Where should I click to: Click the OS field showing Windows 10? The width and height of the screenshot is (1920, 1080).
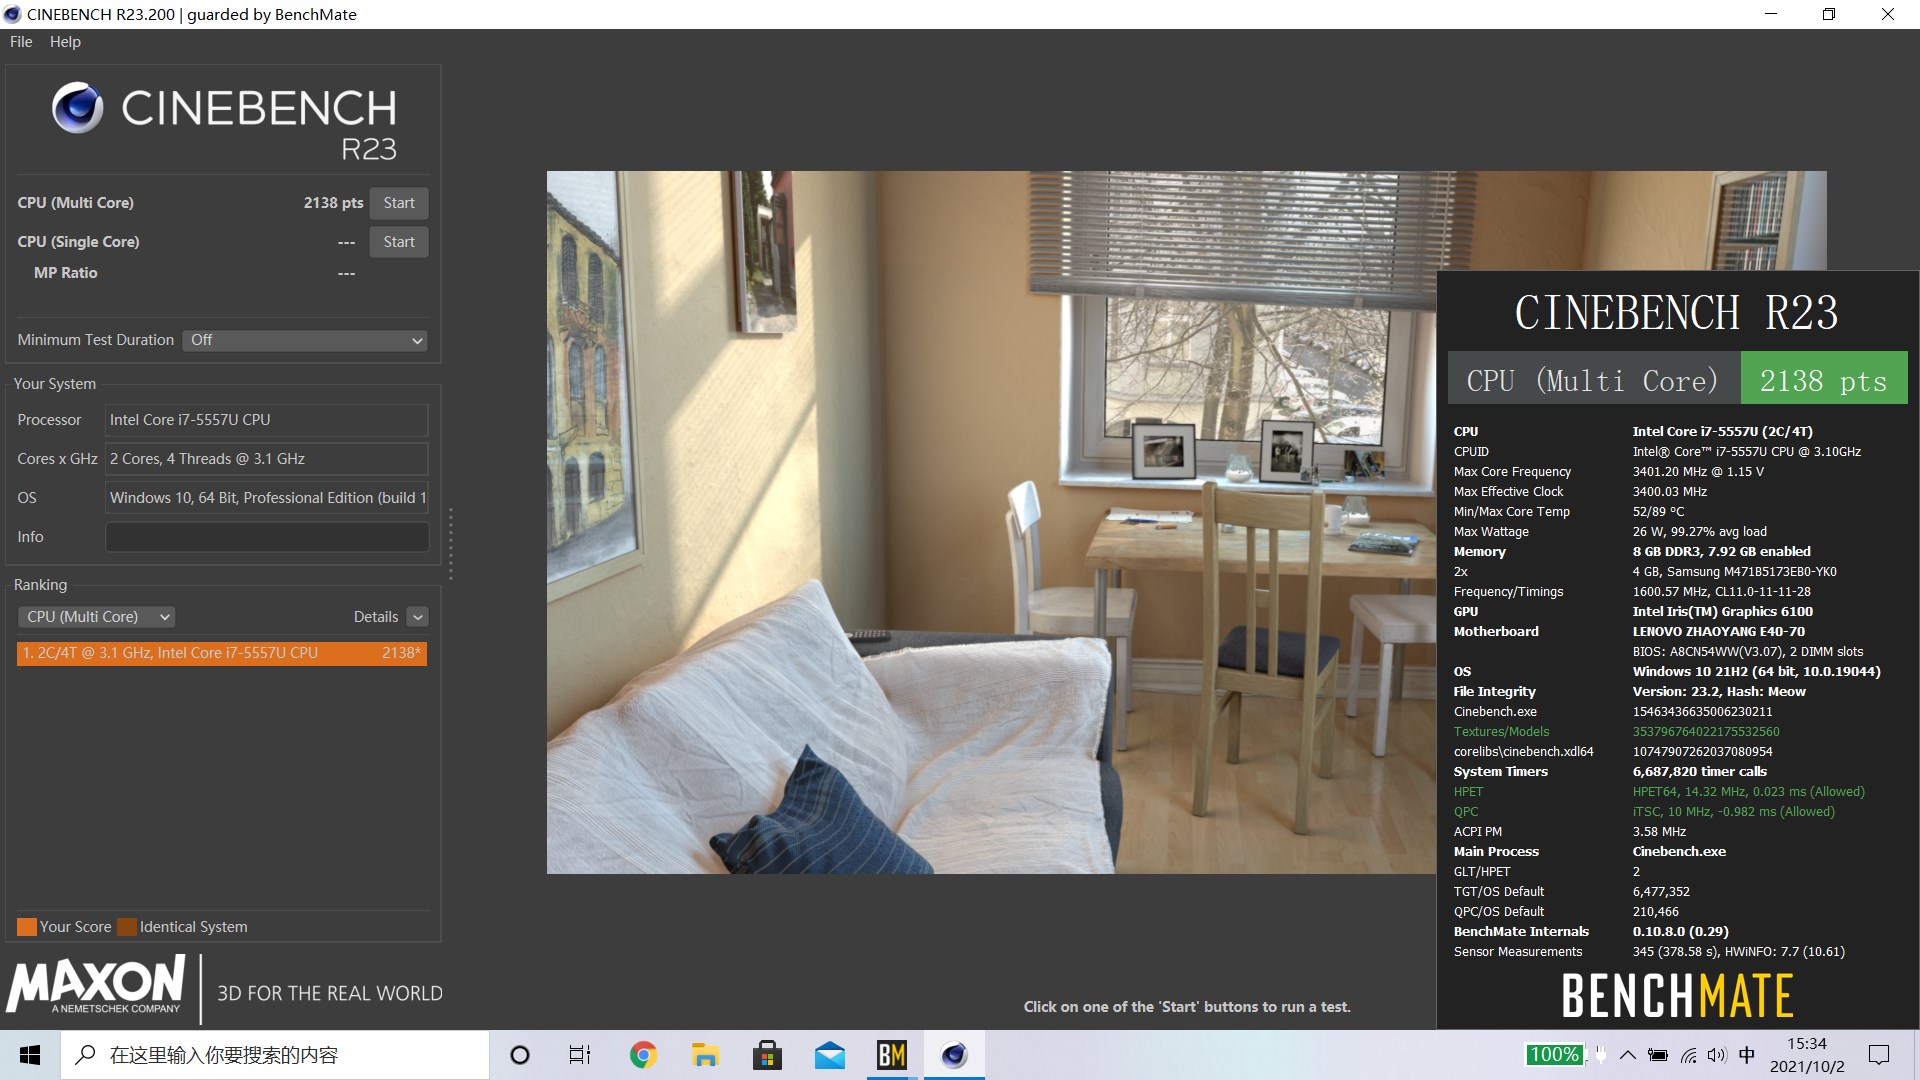267,498
